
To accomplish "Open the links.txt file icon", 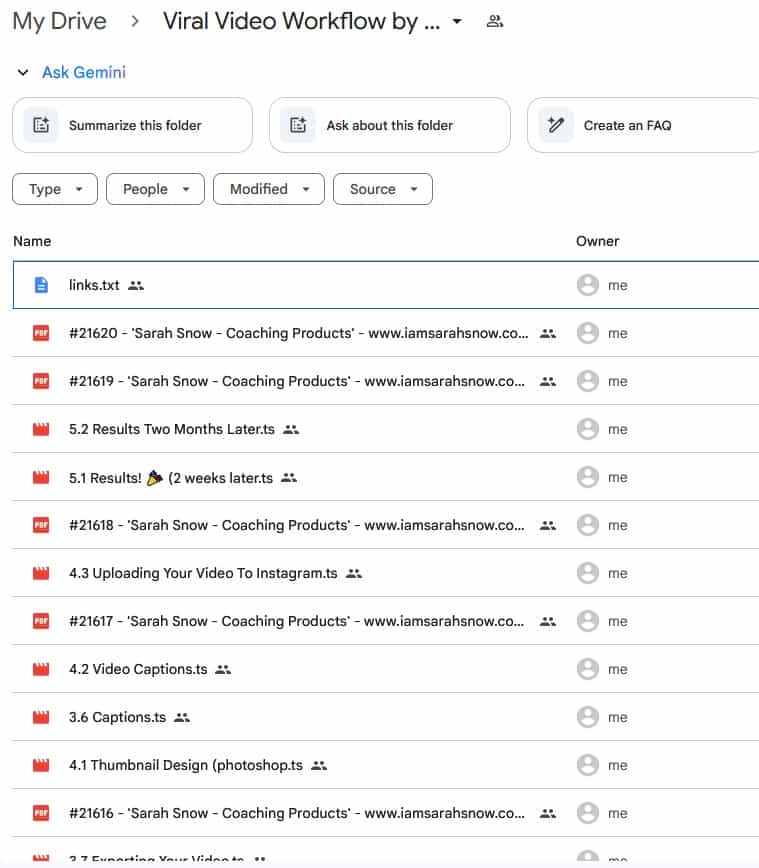I will point(39,284).
